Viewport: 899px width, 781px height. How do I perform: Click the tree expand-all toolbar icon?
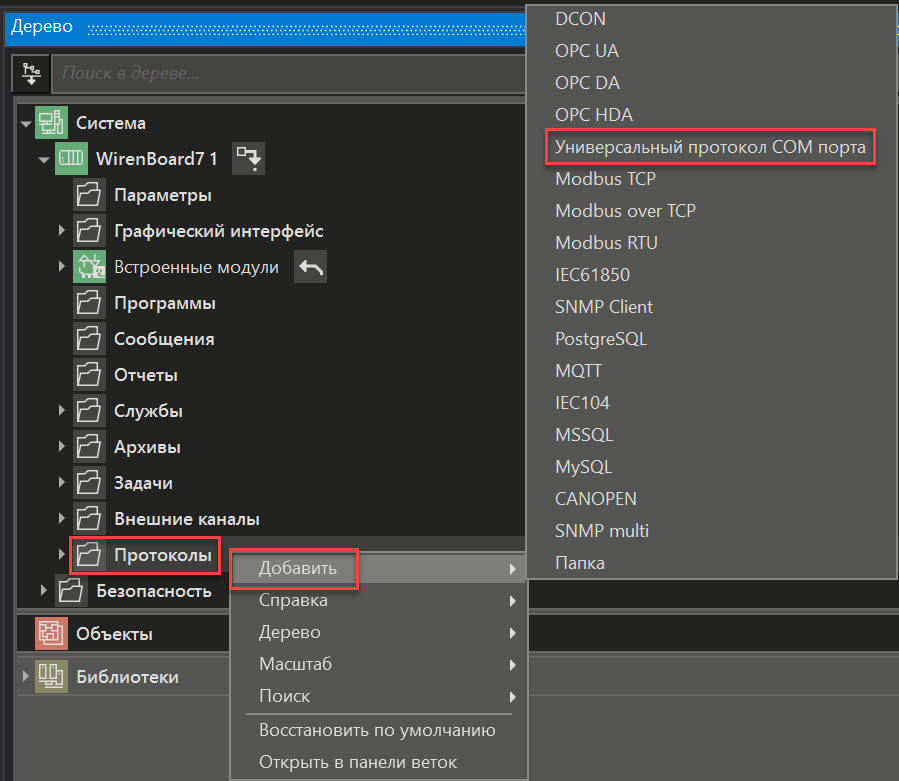point(31,73)
